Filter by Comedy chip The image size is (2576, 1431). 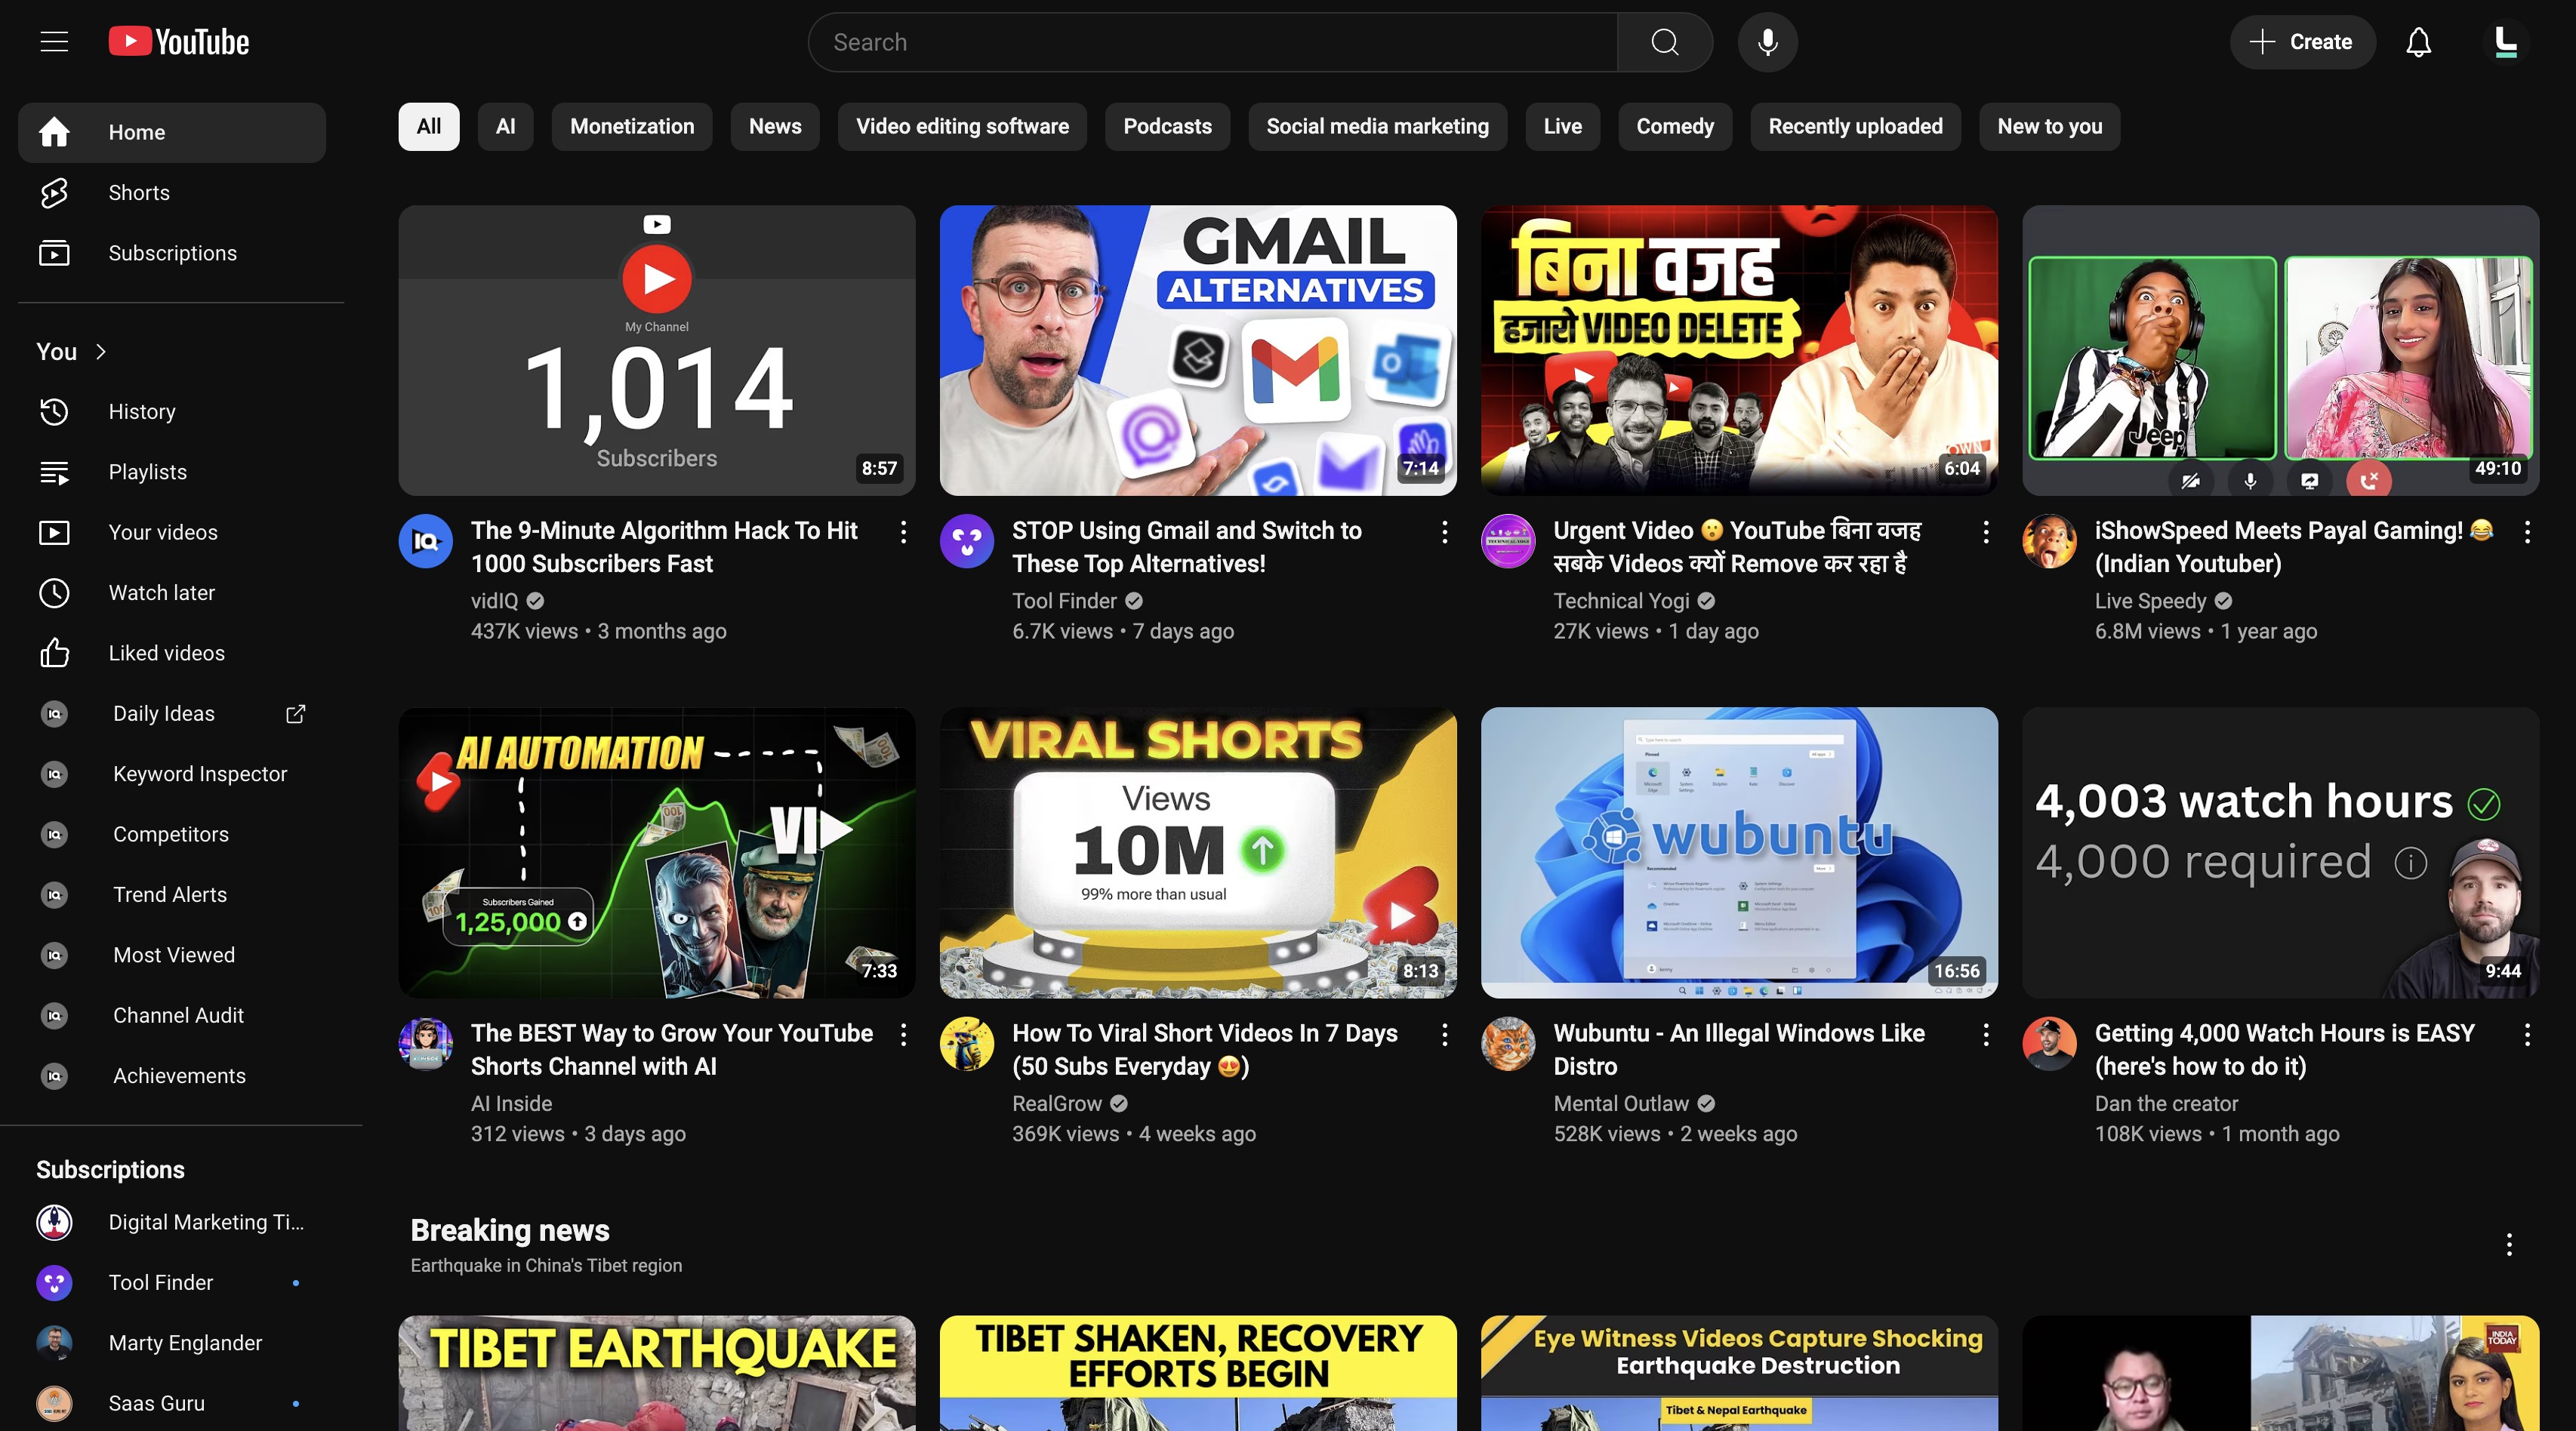click(1675, 127)
